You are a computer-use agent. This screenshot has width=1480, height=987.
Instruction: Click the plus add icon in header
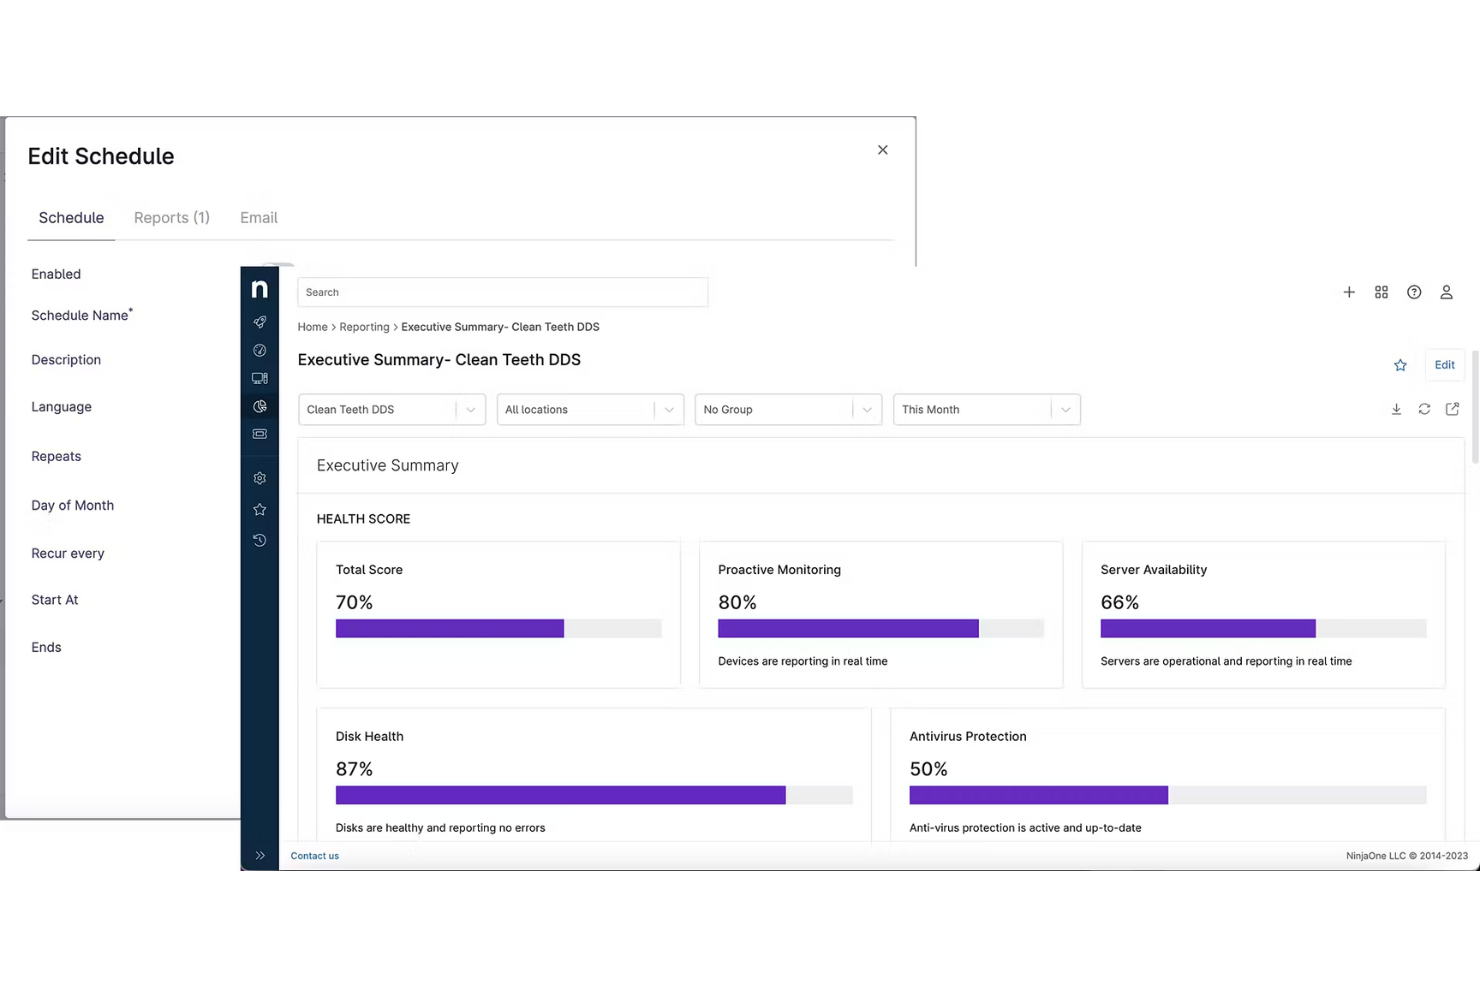[x=1349, y=292]
